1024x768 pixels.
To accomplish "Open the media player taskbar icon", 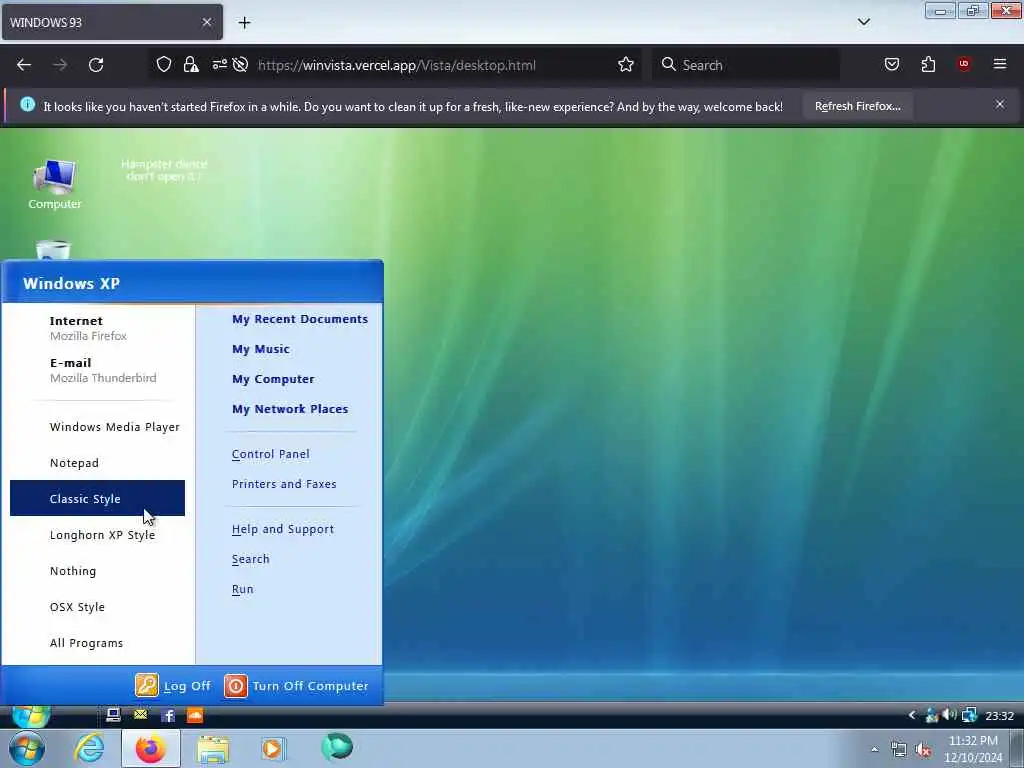I will (273, 748).
